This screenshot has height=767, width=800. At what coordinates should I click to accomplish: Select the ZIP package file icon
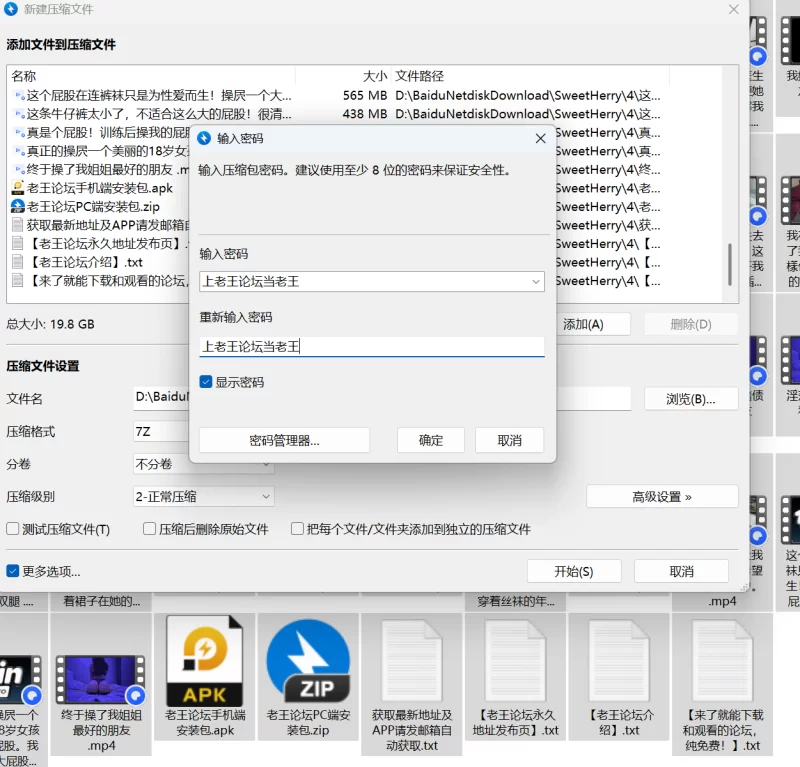[x=308, y=660]
